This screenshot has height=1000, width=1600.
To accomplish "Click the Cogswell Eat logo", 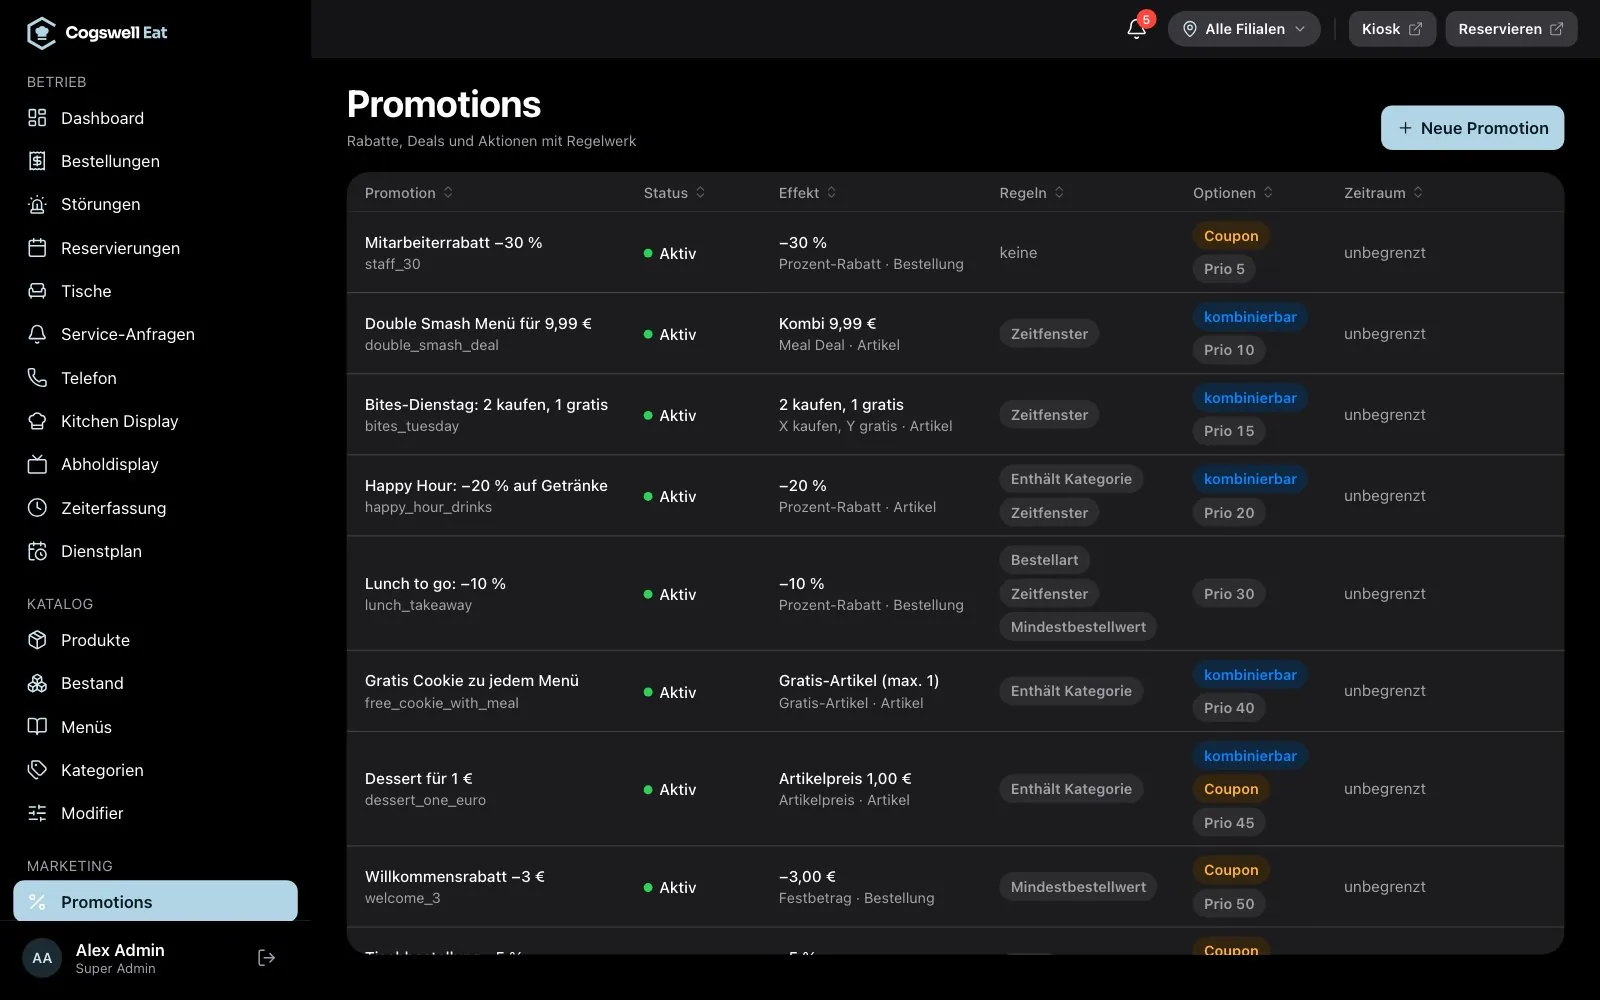I will click(x=97, y=33).
